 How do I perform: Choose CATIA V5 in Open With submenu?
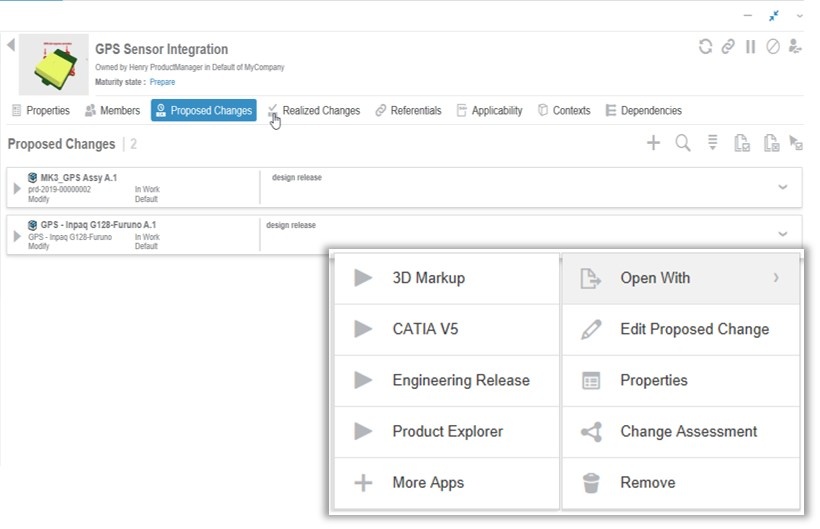425,329
